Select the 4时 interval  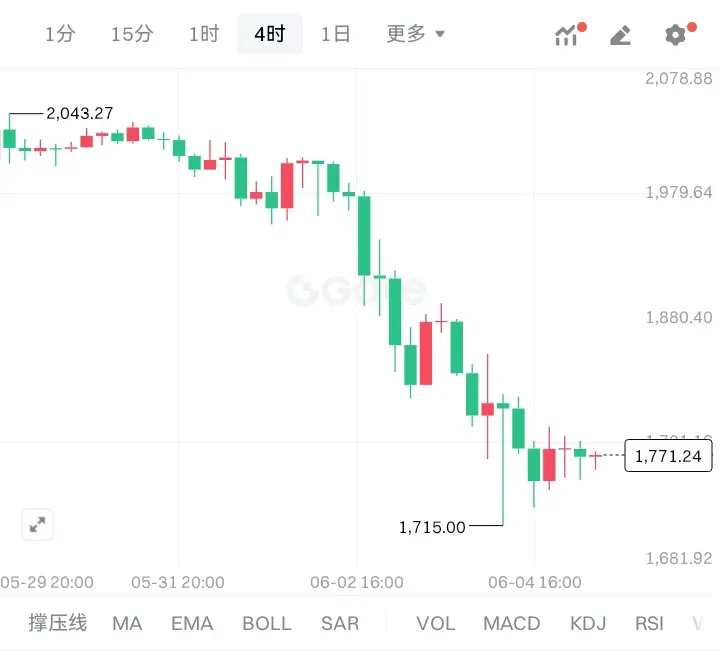pos(270,34)
